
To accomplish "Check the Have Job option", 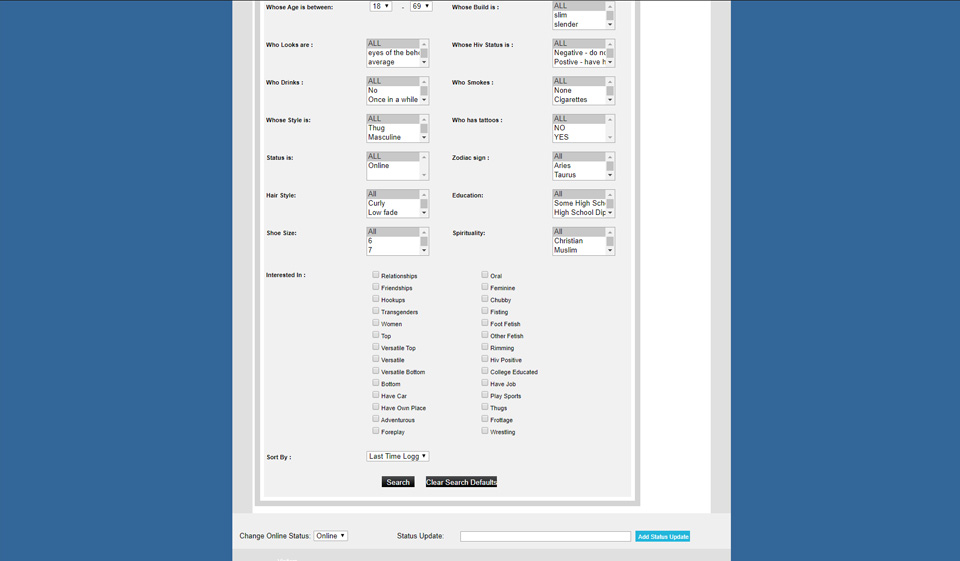I will (x=485, y=383).
